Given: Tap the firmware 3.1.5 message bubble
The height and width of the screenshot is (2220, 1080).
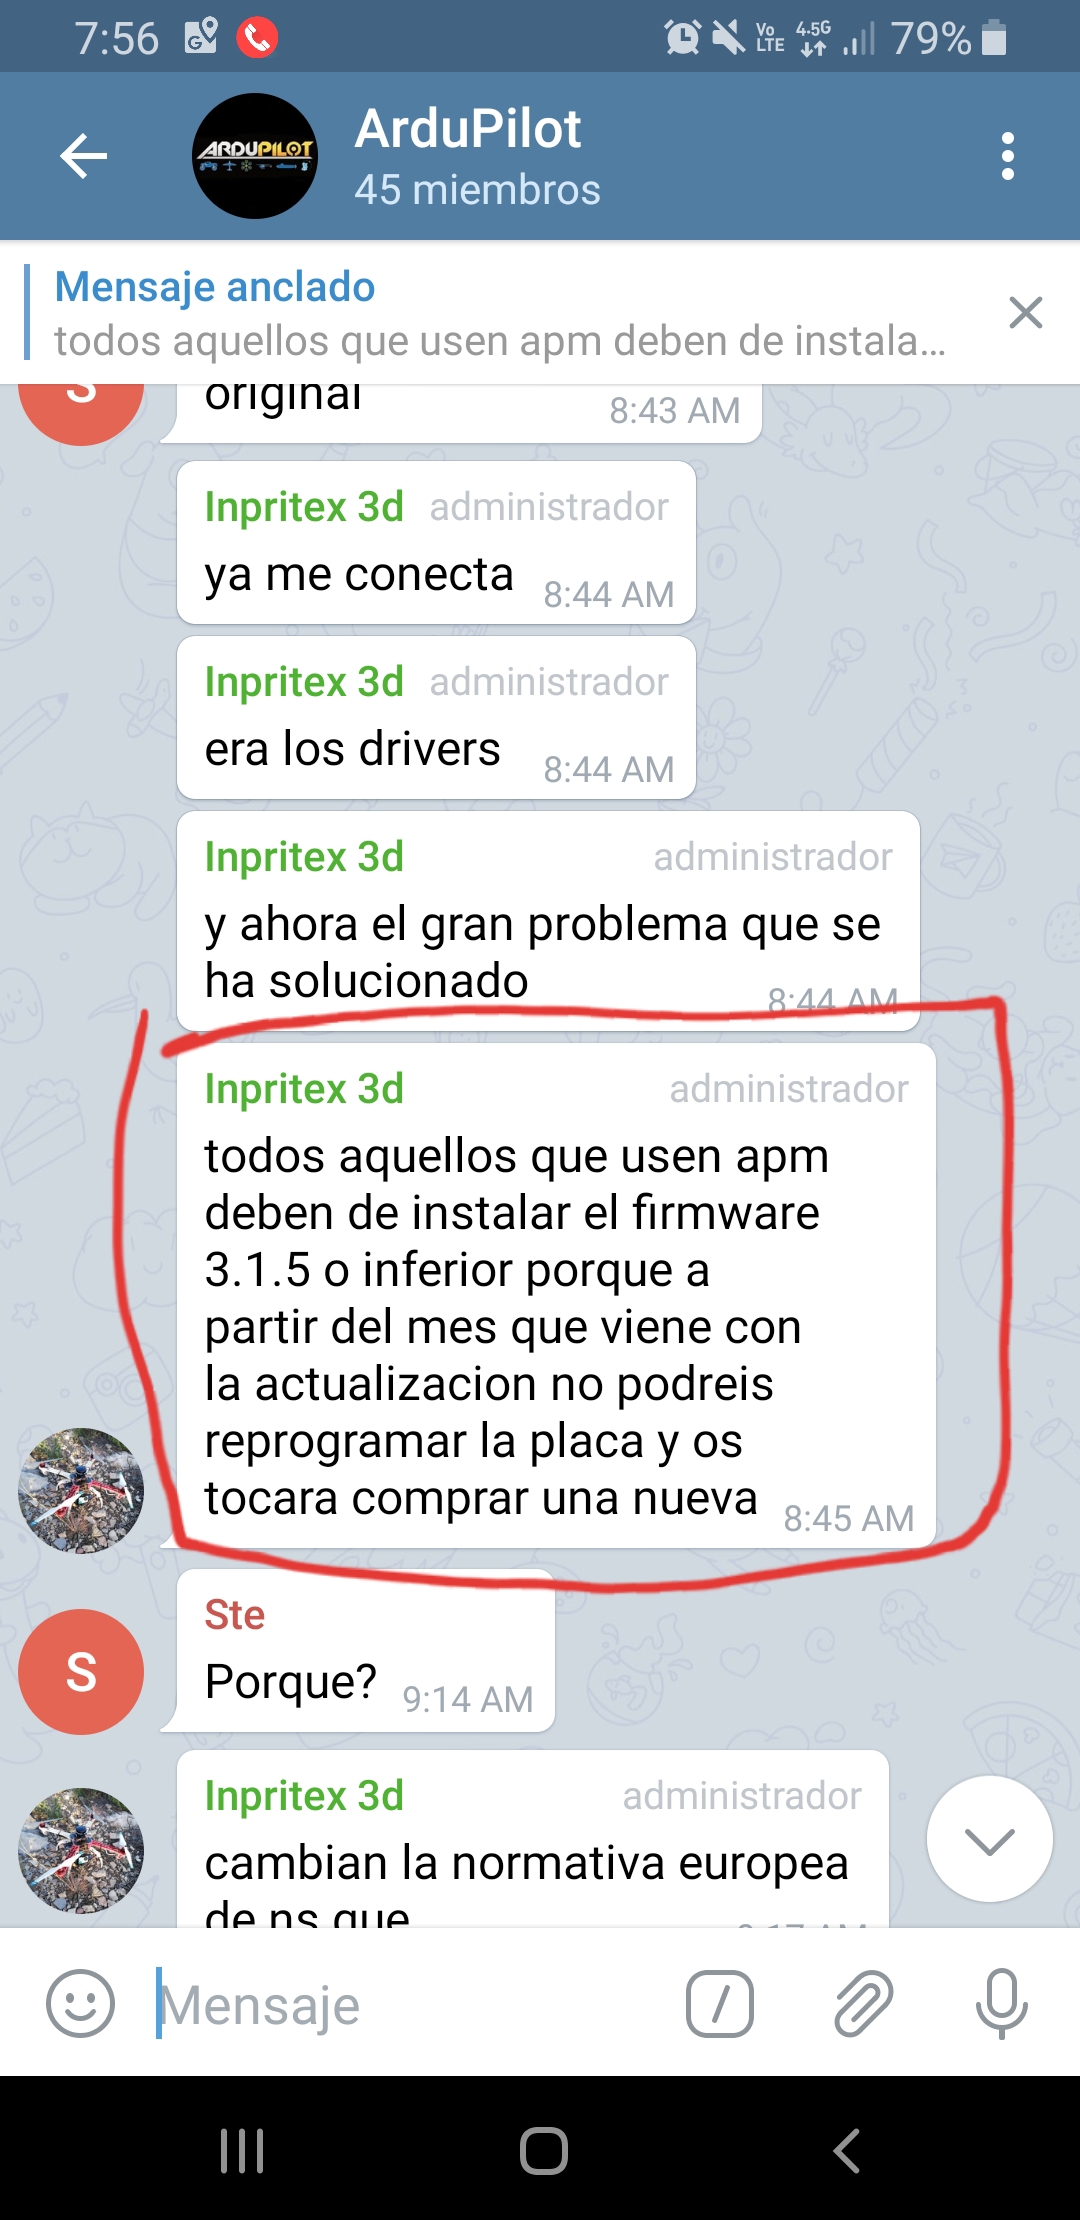Looking at the screenshot, I should coord(556,1296).
